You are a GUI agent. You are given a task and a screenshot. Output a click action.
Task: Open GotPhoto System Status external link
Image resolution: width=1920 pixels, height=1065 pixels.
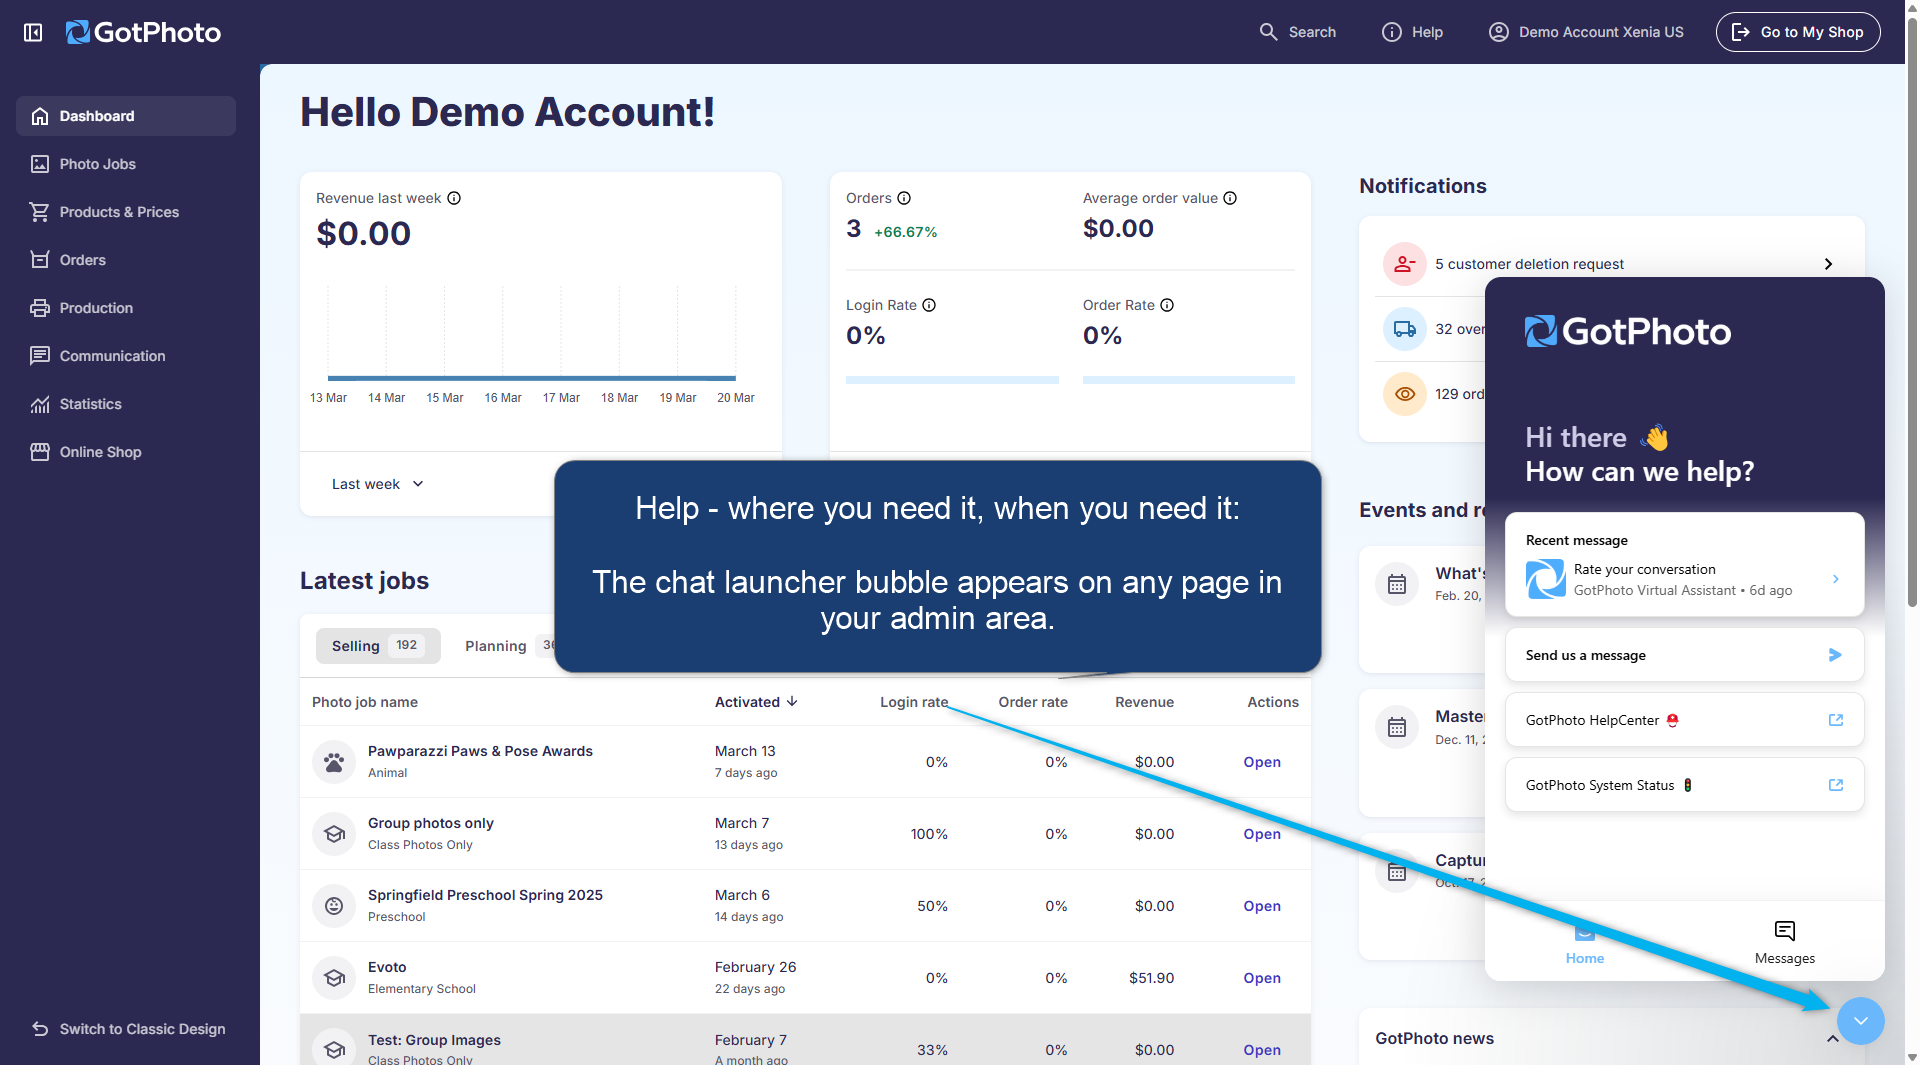(x=1684, y=785)
